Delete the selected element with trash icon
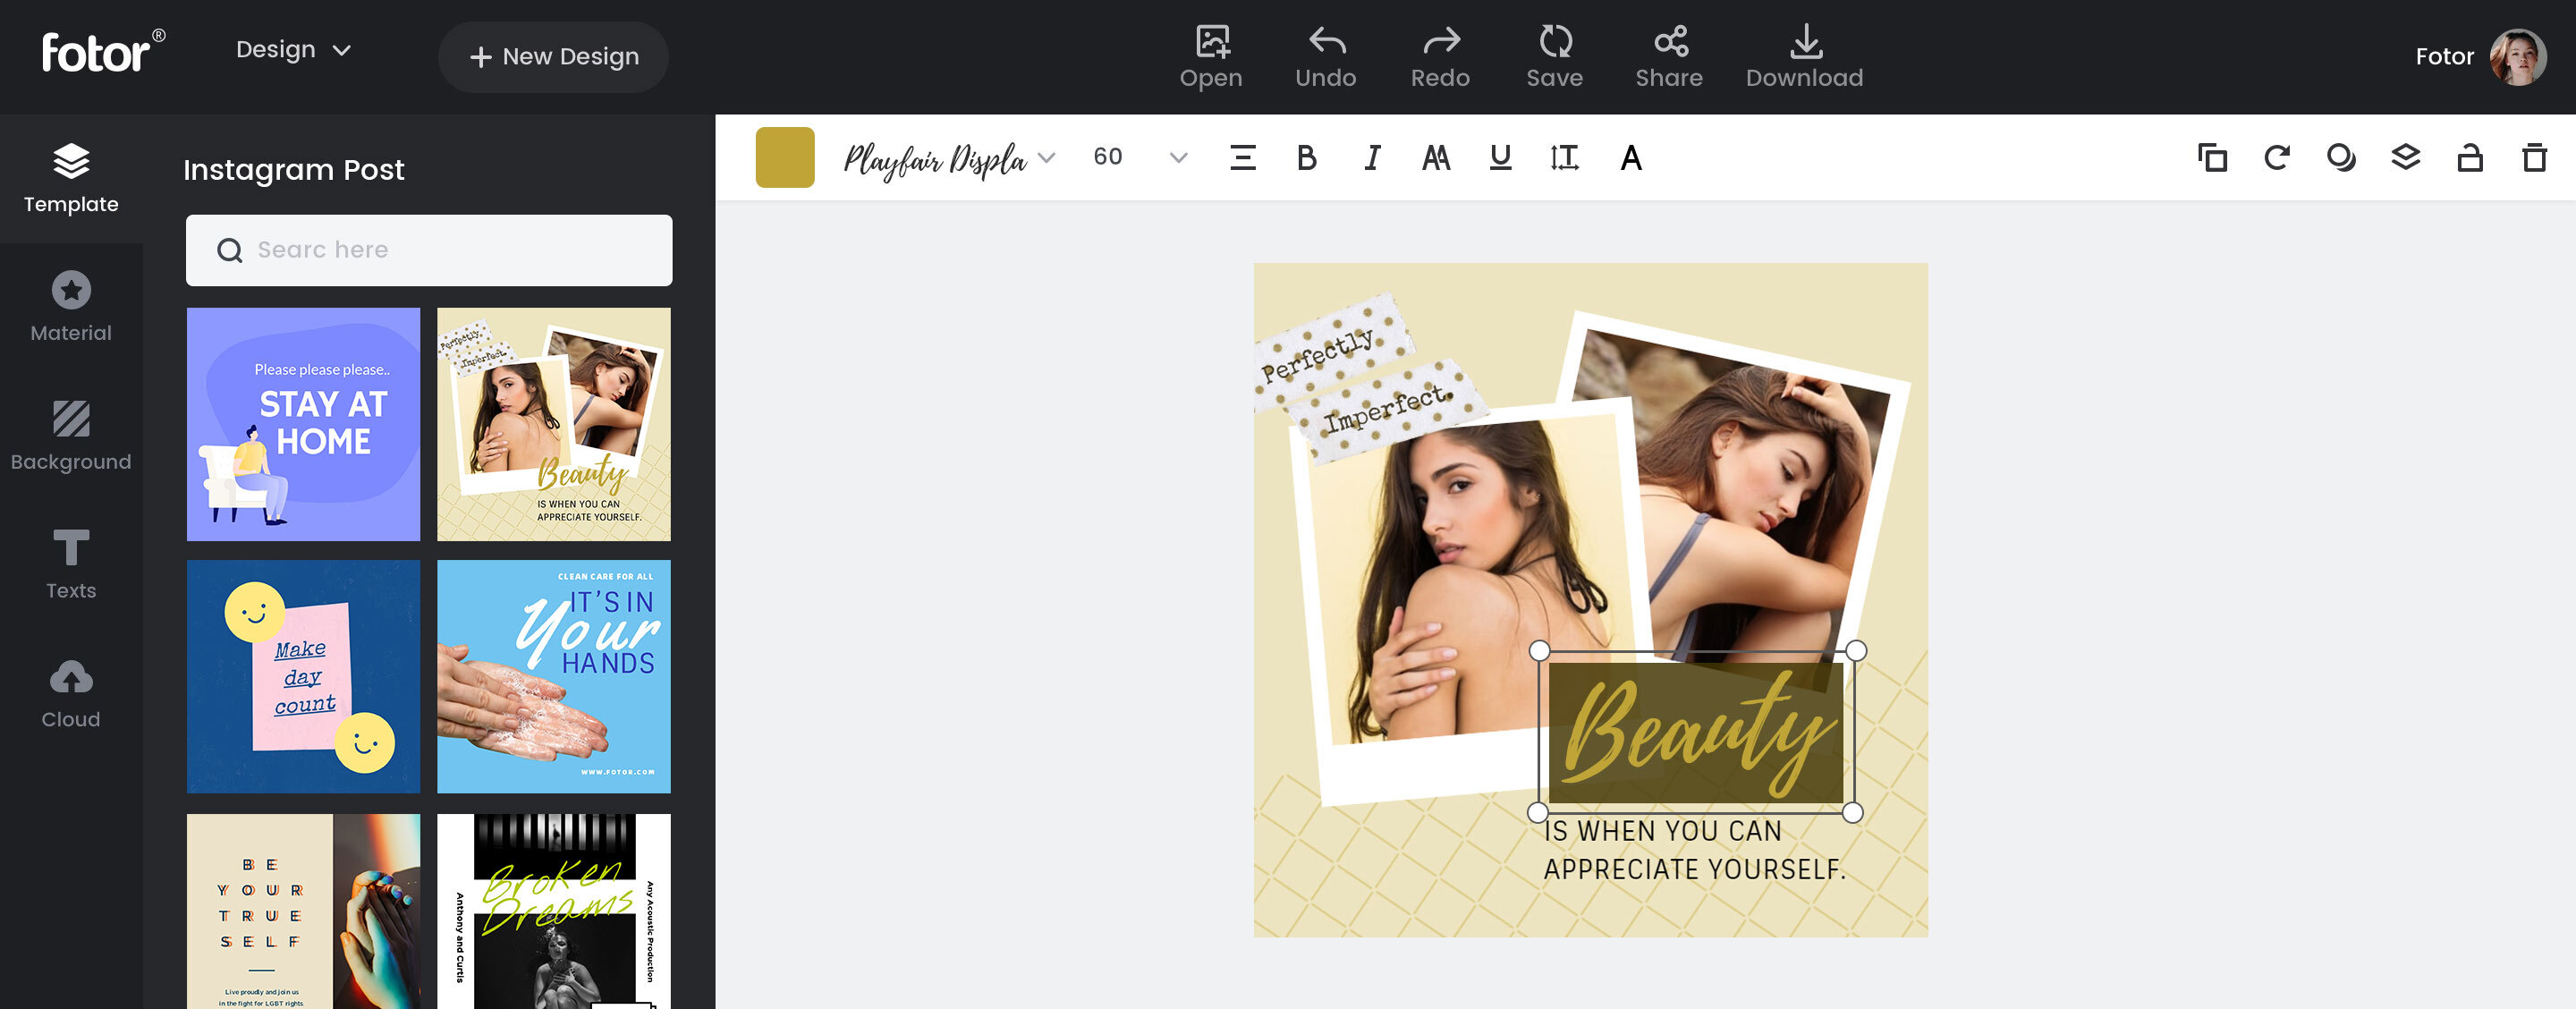 [2534, 158]
